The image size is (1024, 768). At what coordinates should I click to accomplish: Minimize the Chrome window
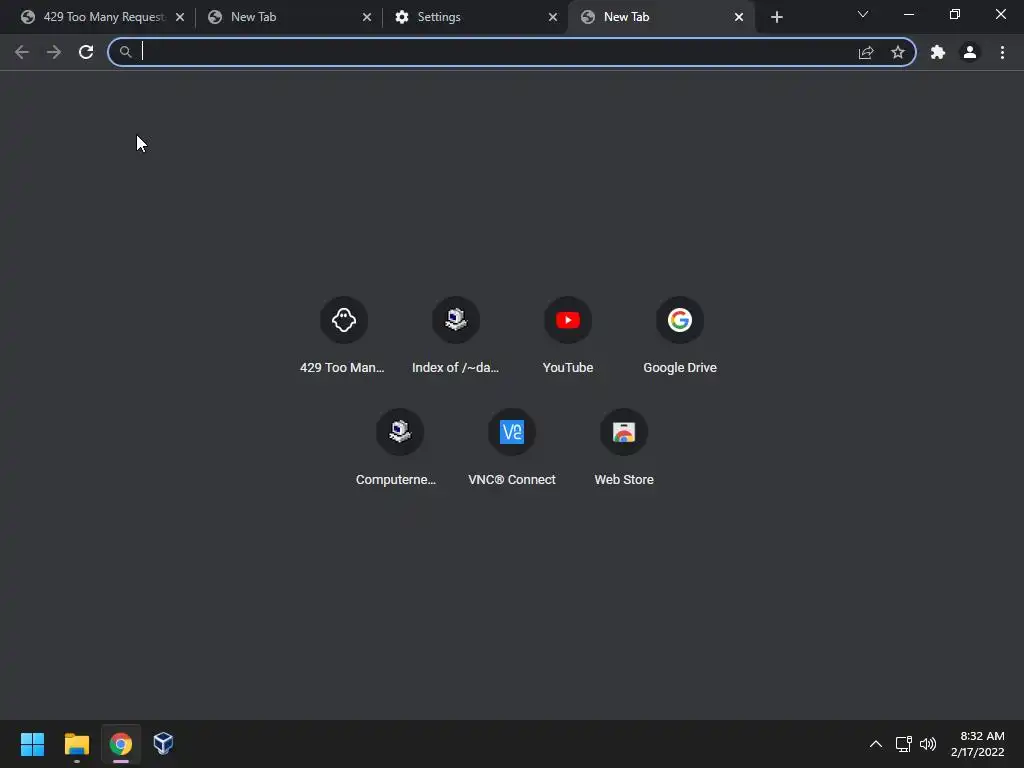[x=908, y=14]
